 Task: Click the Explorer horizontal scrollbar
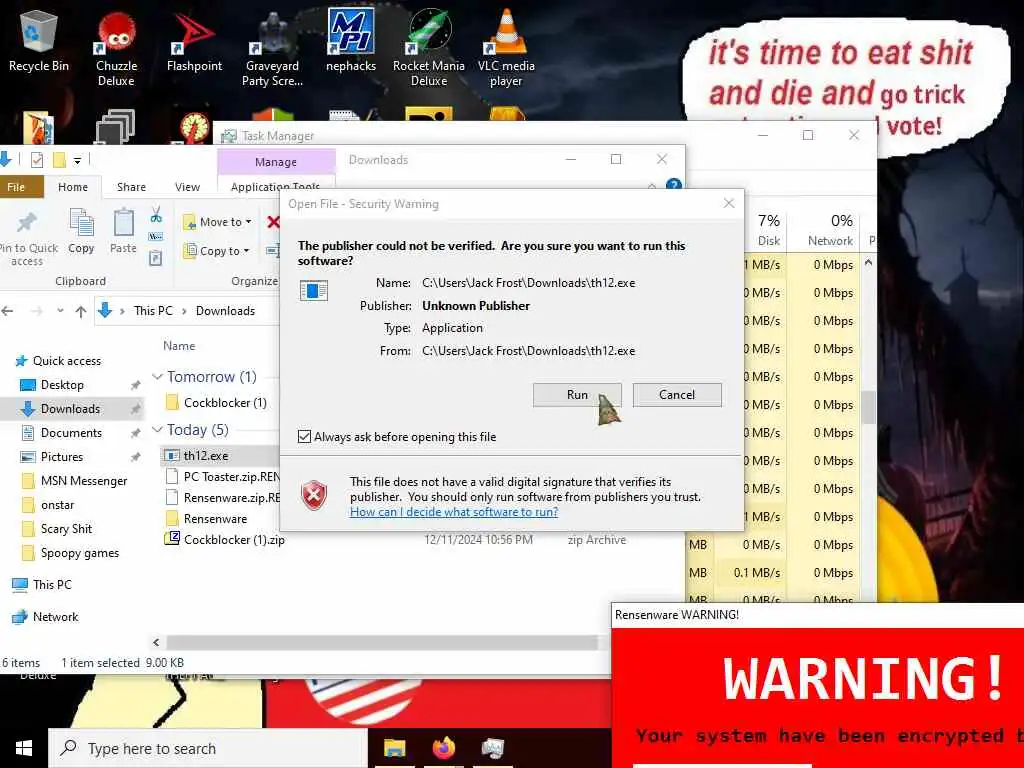point(383,643)
